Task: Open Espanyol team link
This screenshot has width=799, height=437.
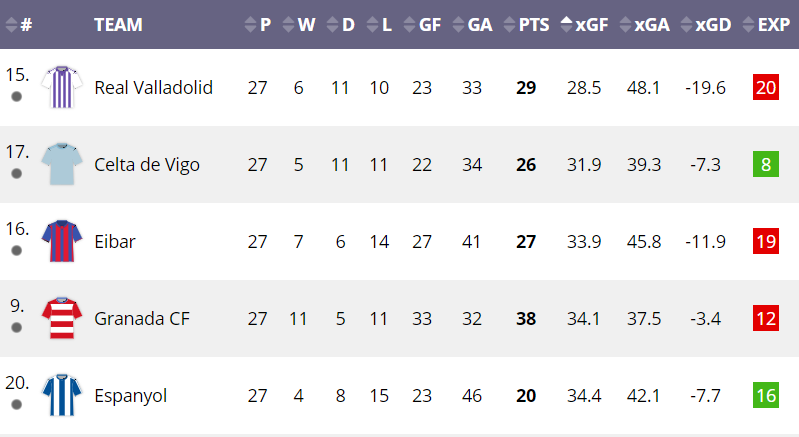Action: [130, 396]
